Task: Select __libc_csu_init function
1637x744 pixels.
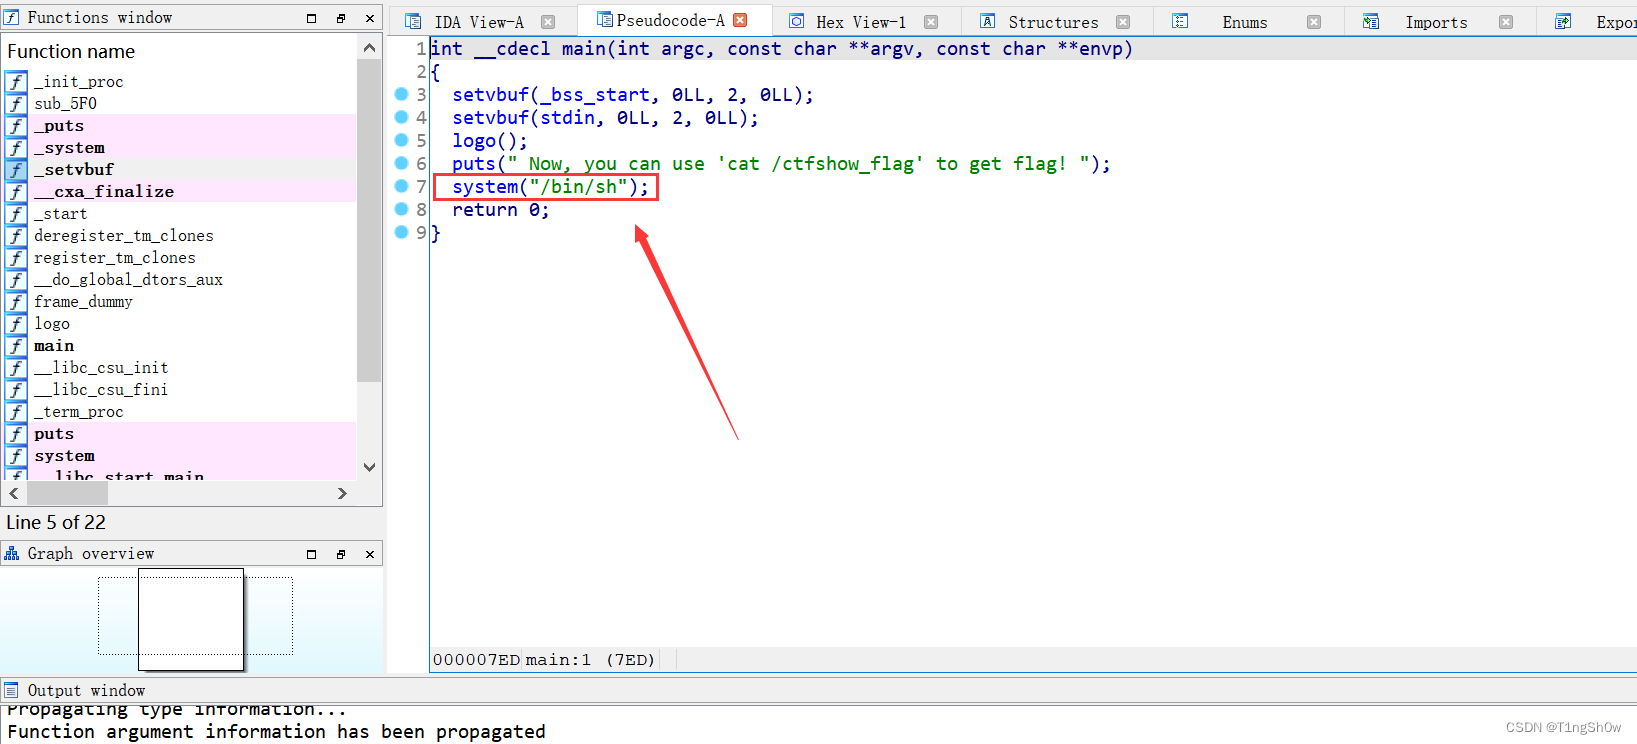Action: coord(101,368)
